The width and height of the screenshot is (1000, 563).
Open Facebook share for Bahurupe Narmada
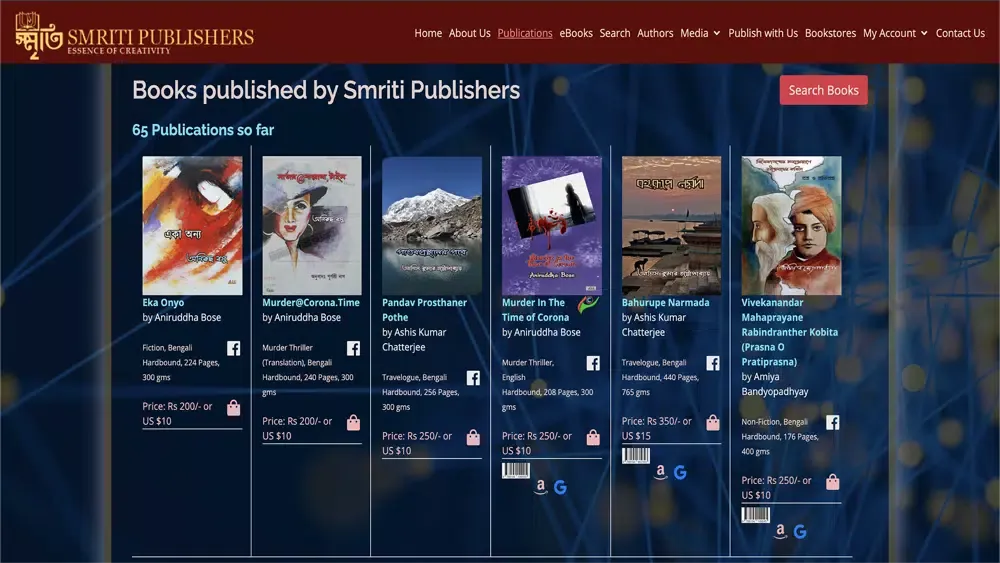[x=713, y=363]
